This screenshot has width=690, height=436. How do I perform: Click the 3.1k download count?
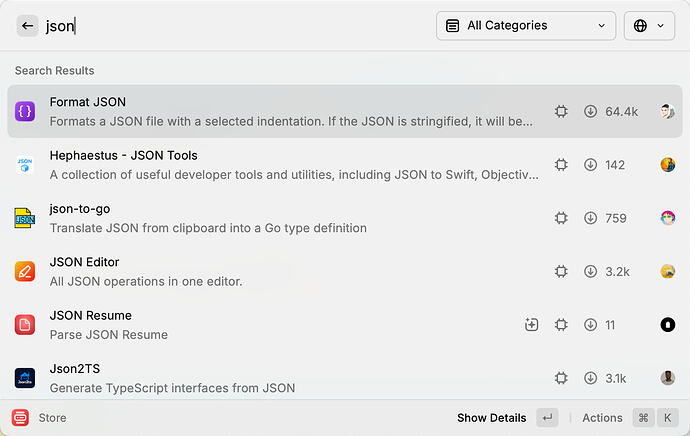point(616,378)
